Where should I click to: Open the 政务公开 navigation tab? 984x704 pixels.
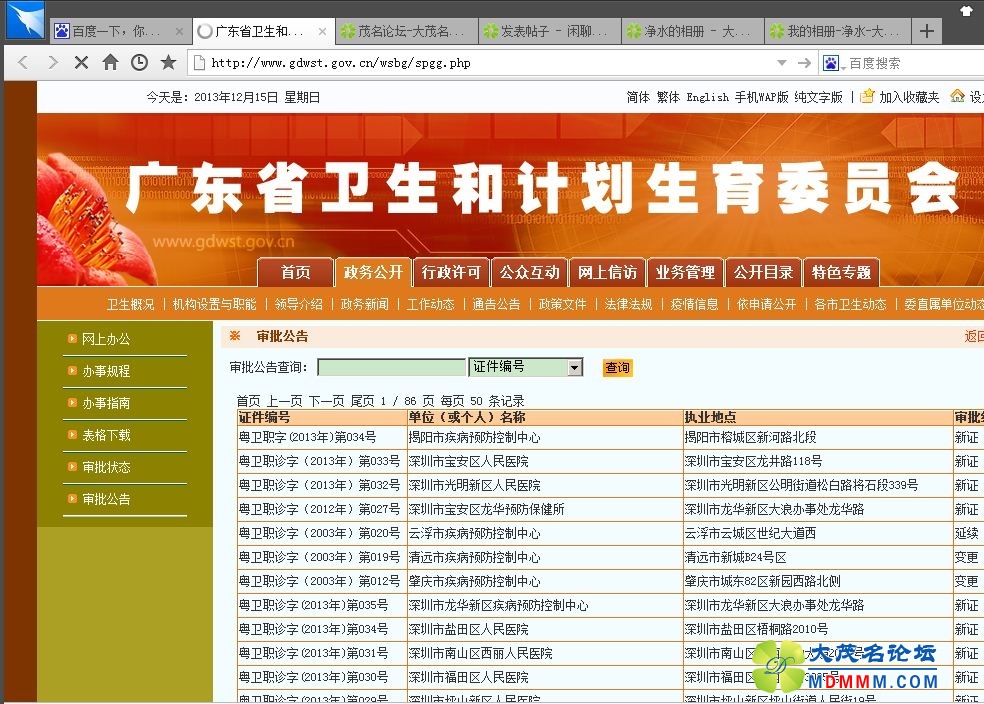[x=373, y=272]
